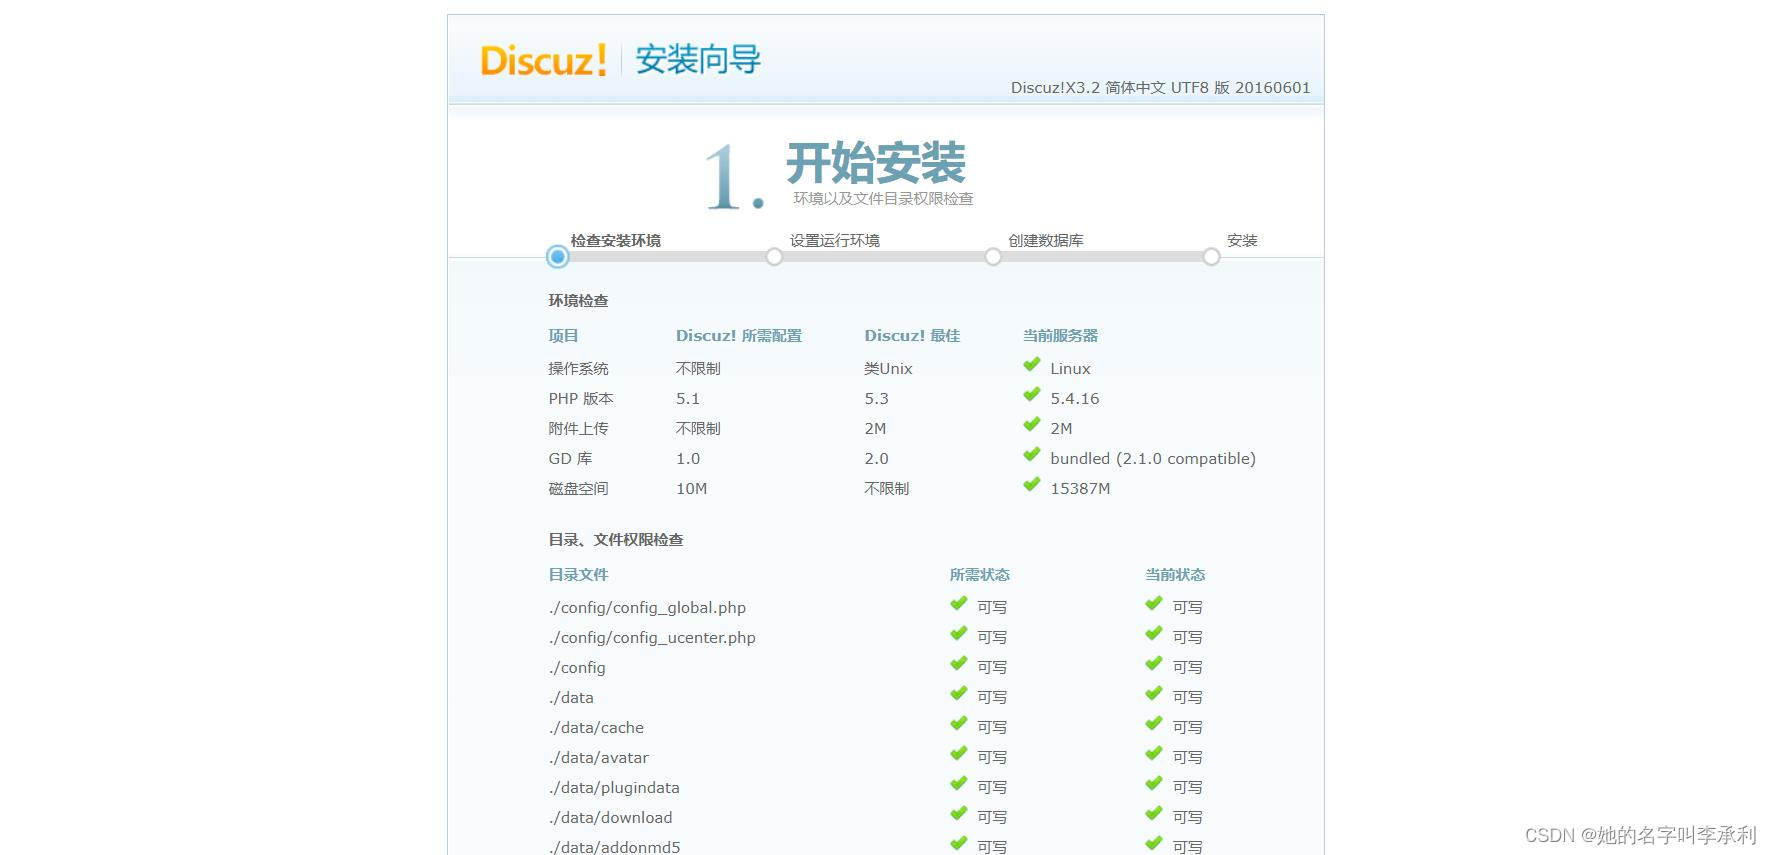This screenshot has width=1771, height=855.
Task: Click version text Discuz!X3.2 简体中文 UTF8 版 20160601
Action: coord(1160,88)
